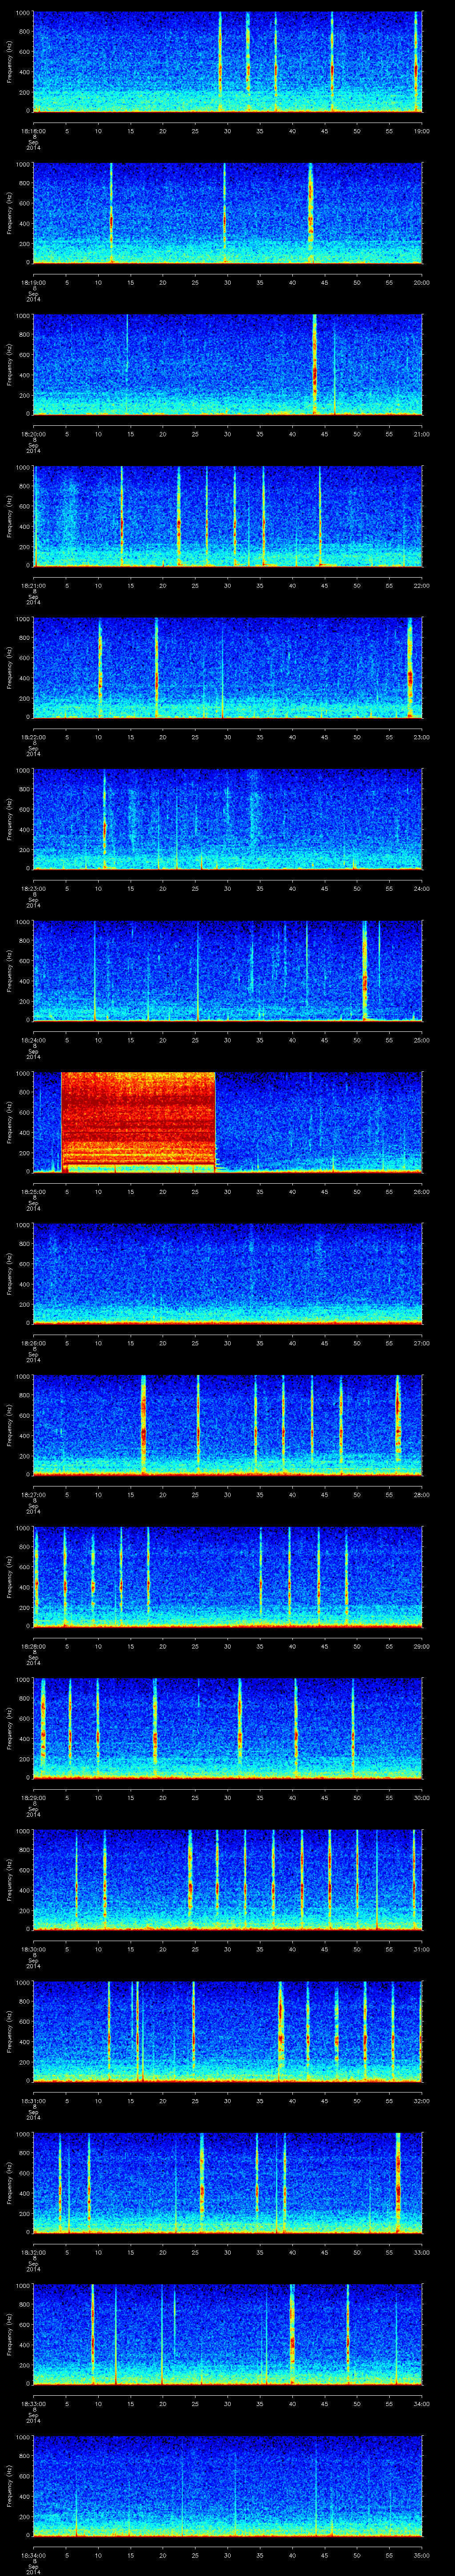This screenshot has height=2576, width=455.
Task: Select the burst near 43 seconds in 18:19 panel
Action: pos(311,212)
